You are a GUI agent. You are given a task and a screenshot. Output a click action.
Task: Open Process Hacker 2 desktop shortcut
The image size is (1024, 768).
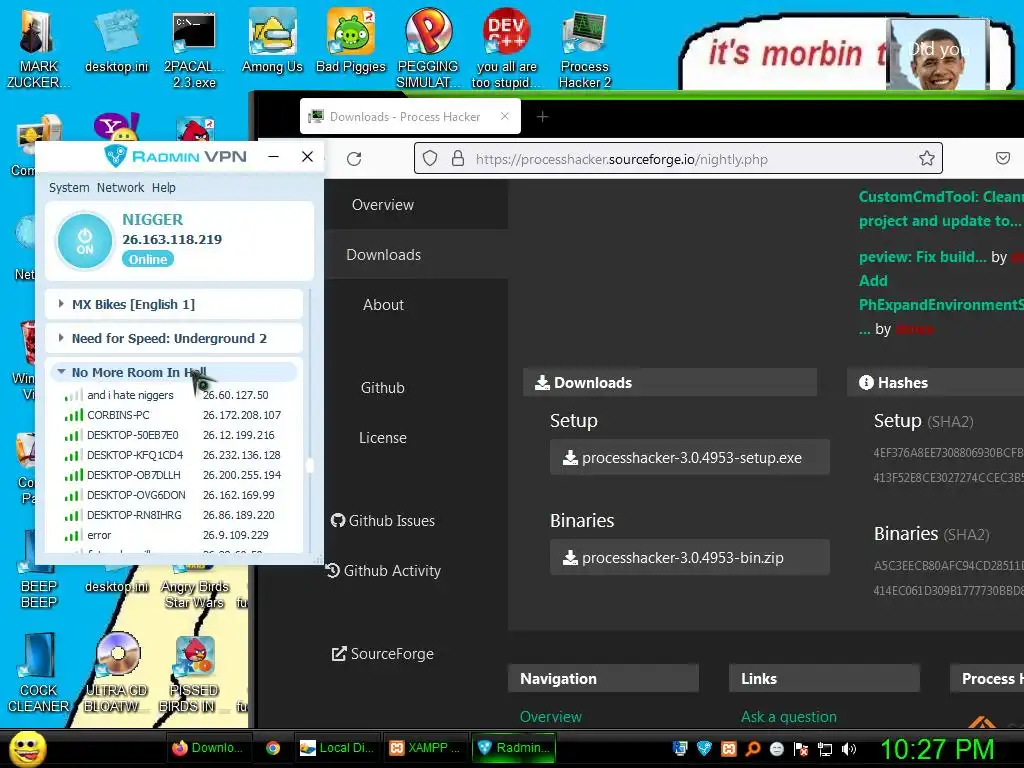584,48
